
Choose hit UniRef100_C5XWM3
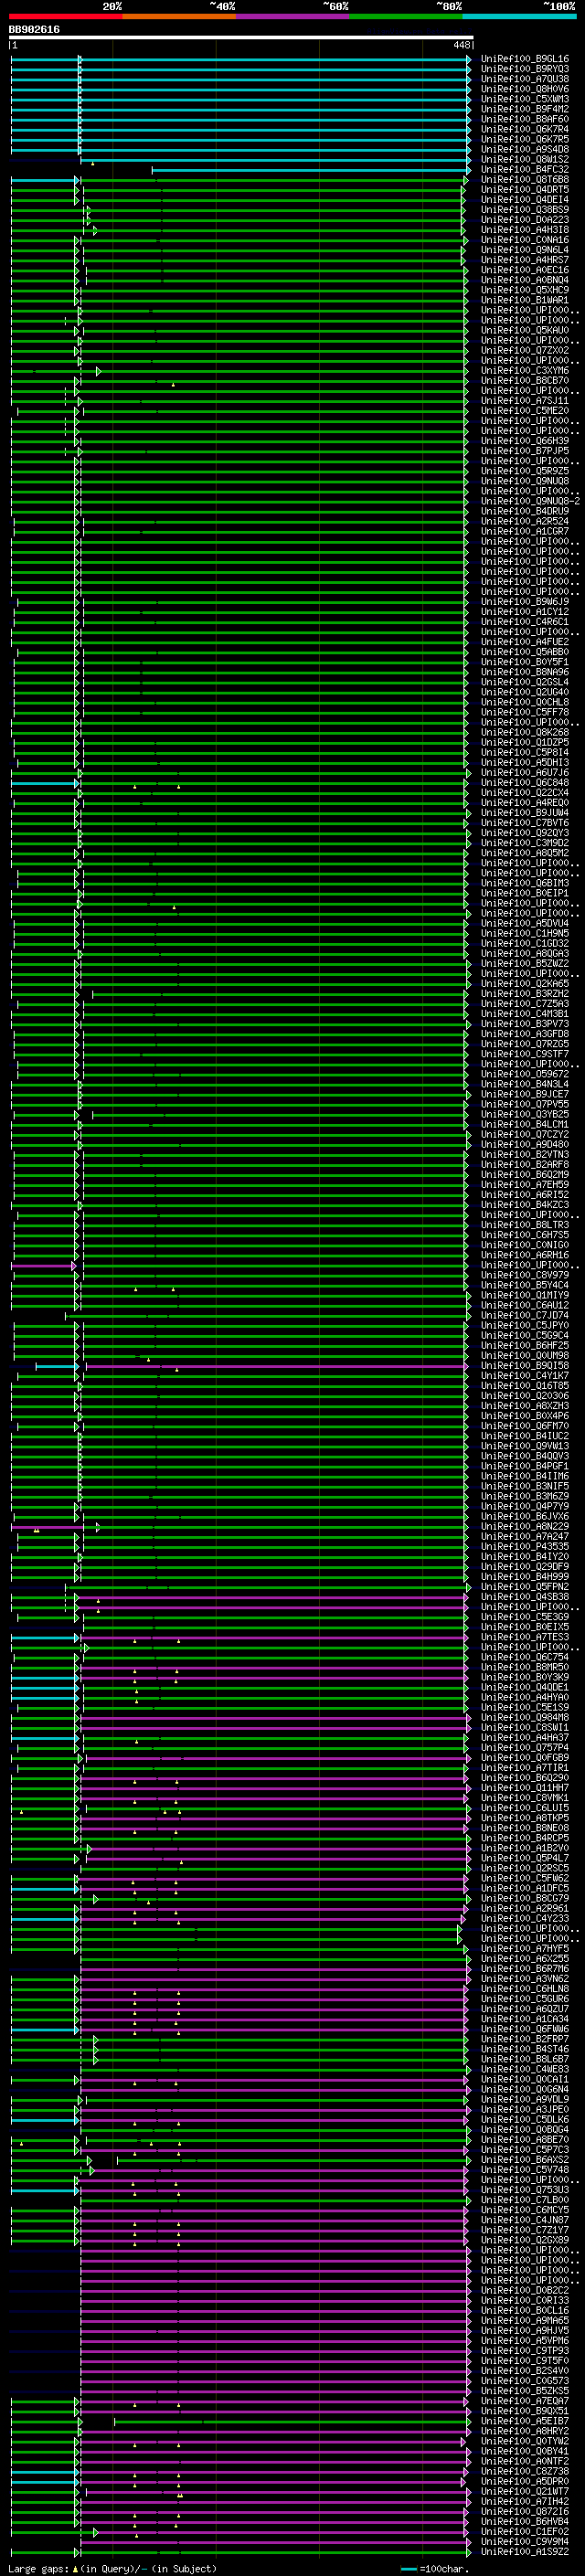click(525, 99)
